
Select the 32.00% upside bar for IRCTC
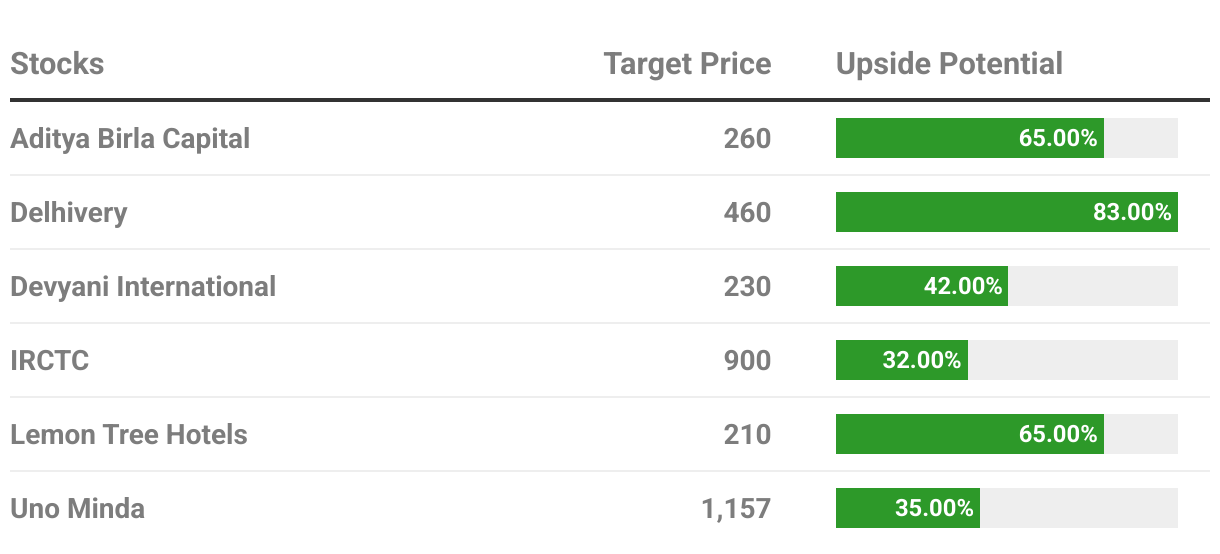coord(902,360)
